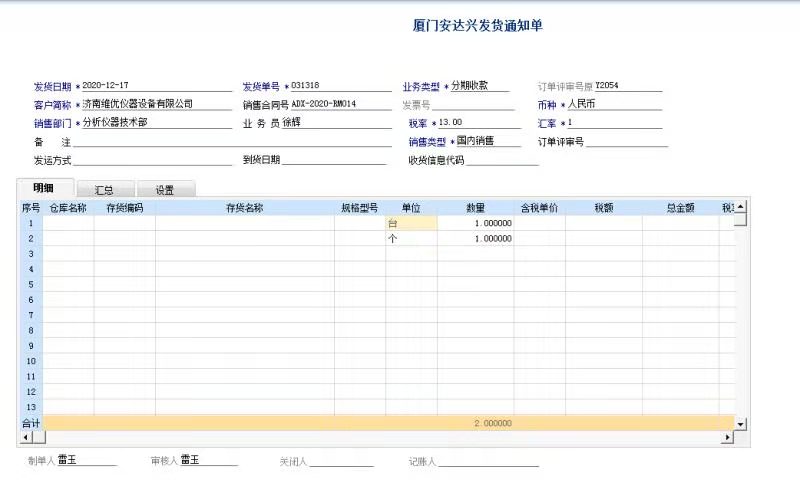
Task: Click the 单位 column header
Action: pyautogui.click(x=411, y=208)
